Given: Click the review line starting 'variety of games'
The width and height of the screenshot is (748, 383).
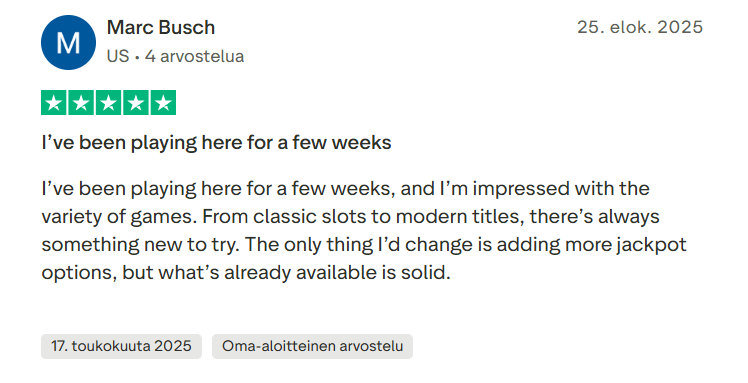Looking at the screenshot, I should tap(351, 217).
